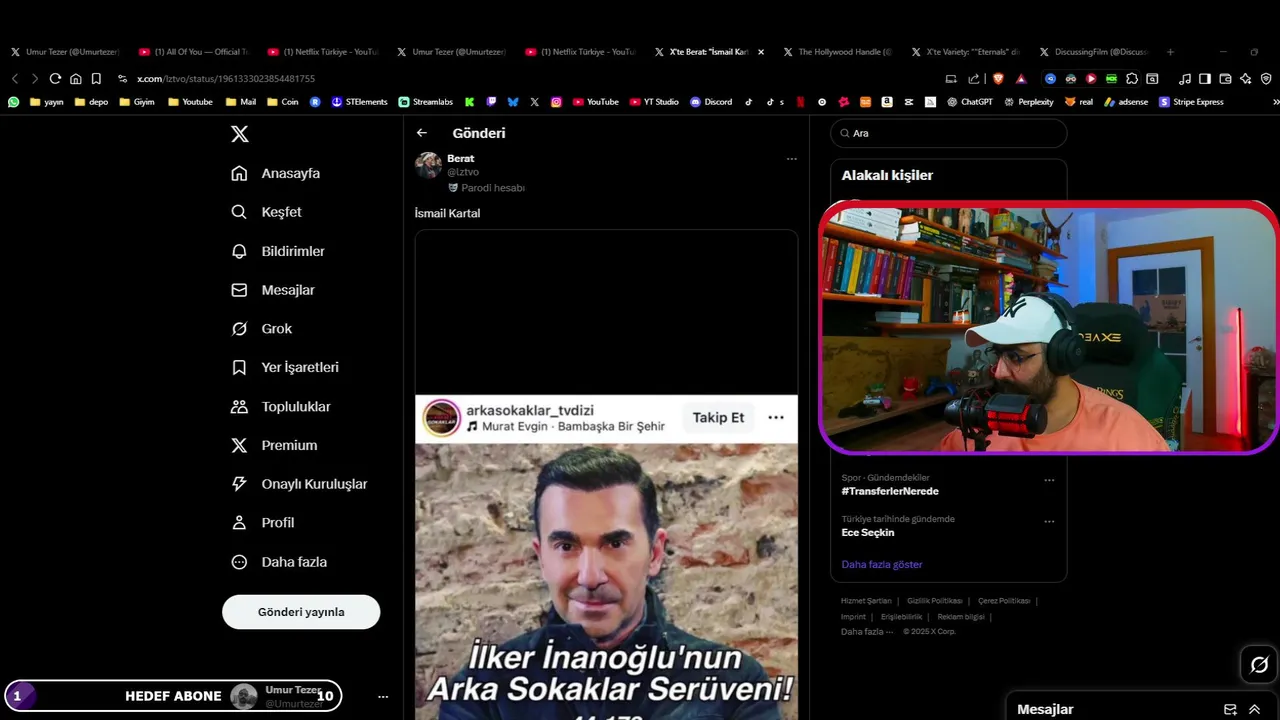Open the Brave Shields icon
The height and width of the screenshot is (720, 1280).
point(998,78)
